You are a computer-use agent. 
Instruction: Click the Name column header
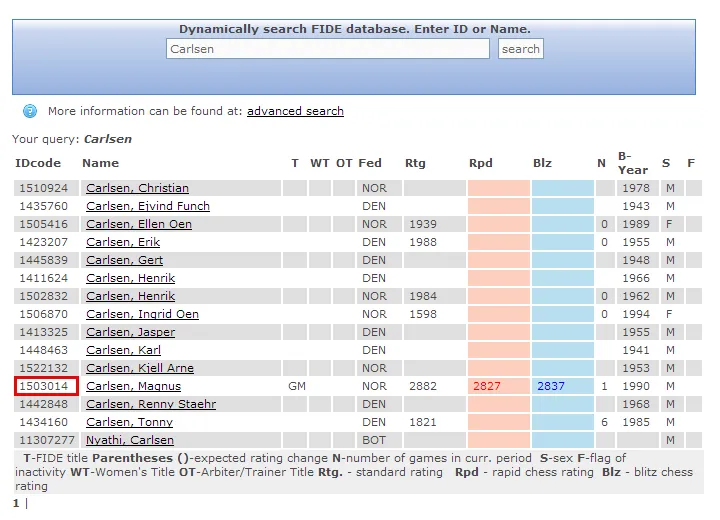point(101,163)
